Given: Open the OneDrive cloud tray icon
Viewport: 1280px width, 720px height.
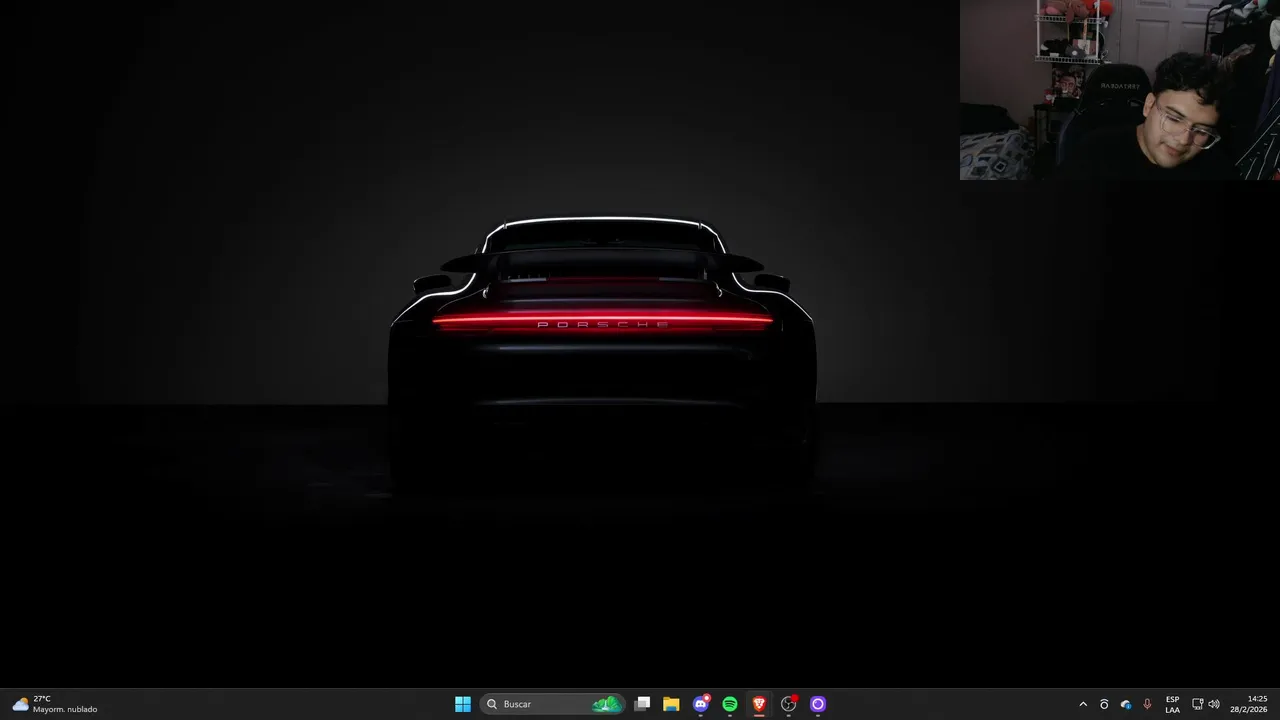Looking at the screenshot, I should (x=1126, y=704).
